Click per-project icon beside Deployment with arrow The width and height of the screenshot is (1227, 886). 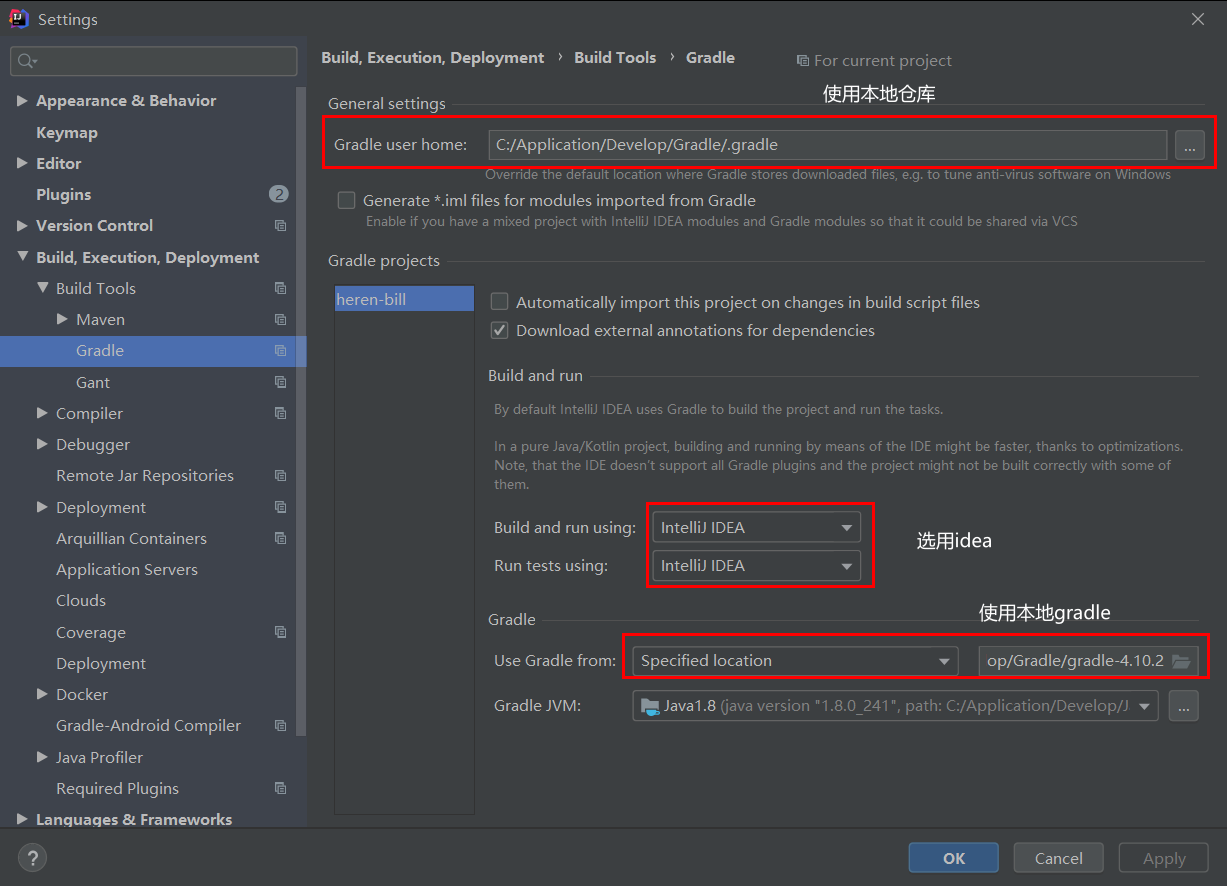280,507
